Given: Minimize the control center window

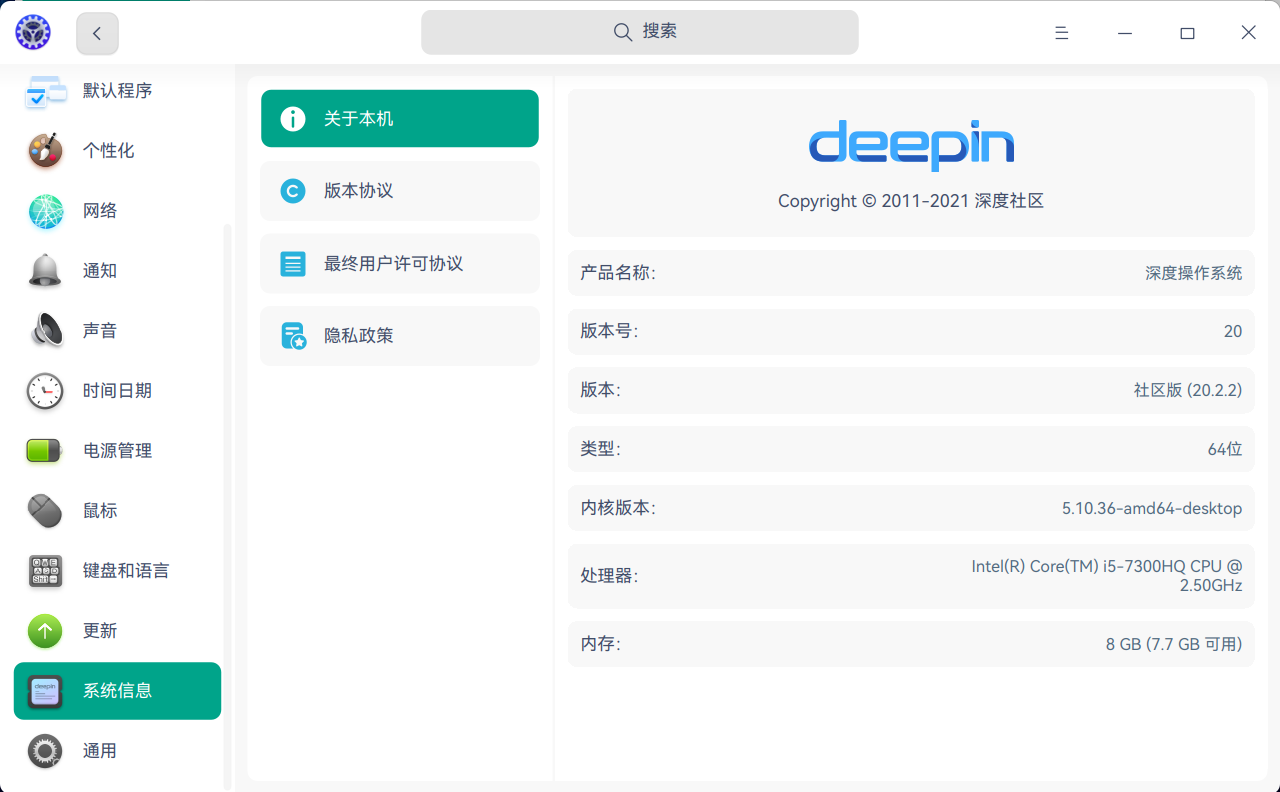Looking at the screenshot, I should click(1125, 33).
